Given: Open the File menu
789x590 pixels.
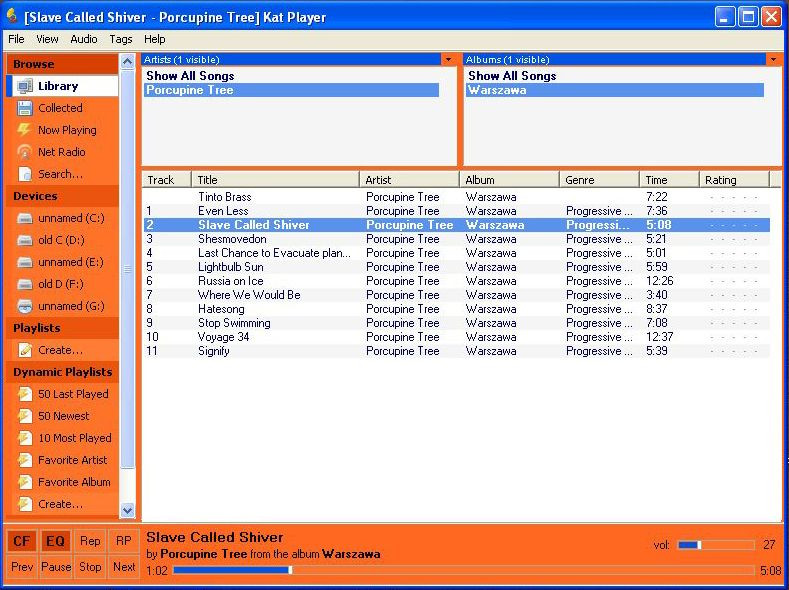Looking at the screenshot, I should point(16,39).
